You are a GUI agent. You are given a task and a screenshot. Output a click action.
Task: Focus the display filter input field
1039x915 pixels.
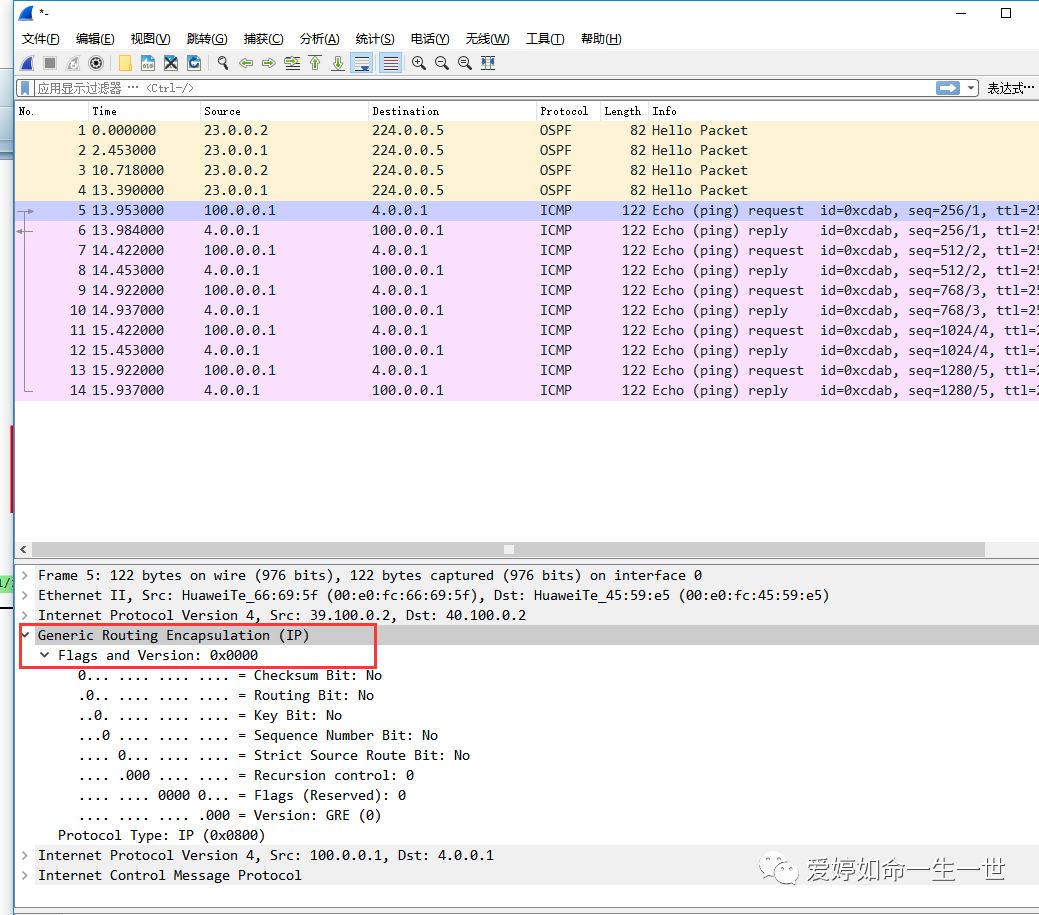(484, 88)
